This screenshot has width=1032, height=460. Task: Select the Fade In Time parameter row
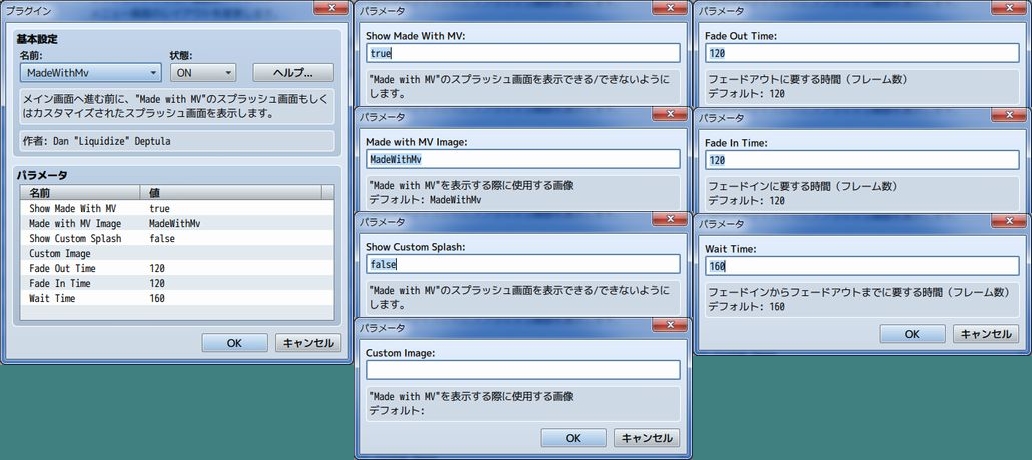pos(176,284)
